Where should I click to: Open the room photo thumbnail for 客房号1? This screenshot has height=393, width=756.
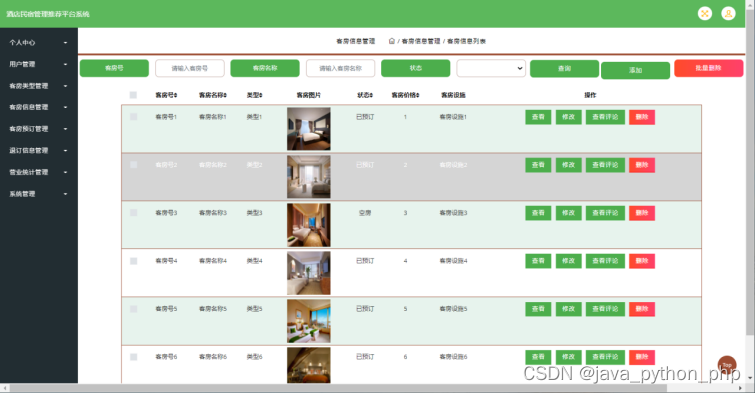(x=309, y=129)
